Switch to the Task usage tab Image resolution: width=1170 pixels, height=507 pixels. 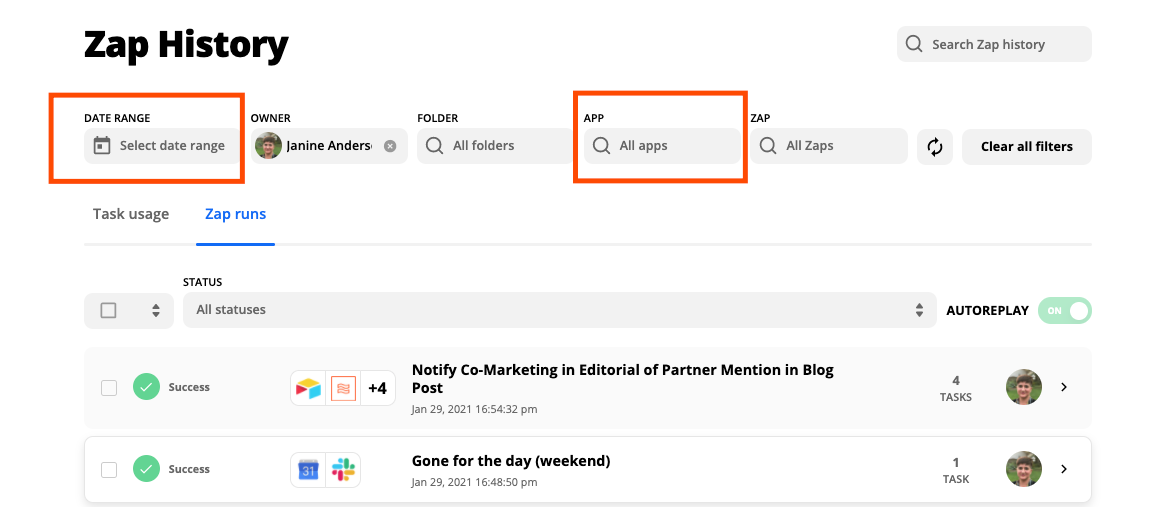point(131,214)
